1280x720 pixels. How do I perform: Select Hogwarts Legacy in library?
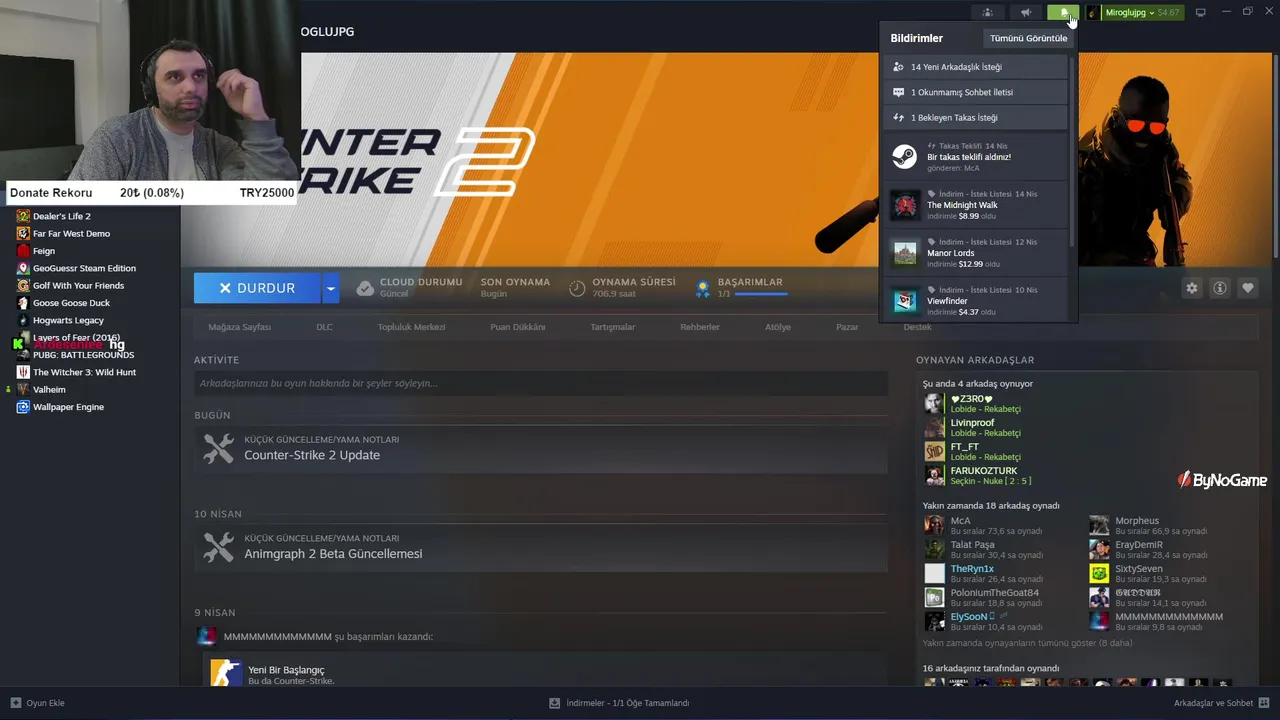[68, 320]
